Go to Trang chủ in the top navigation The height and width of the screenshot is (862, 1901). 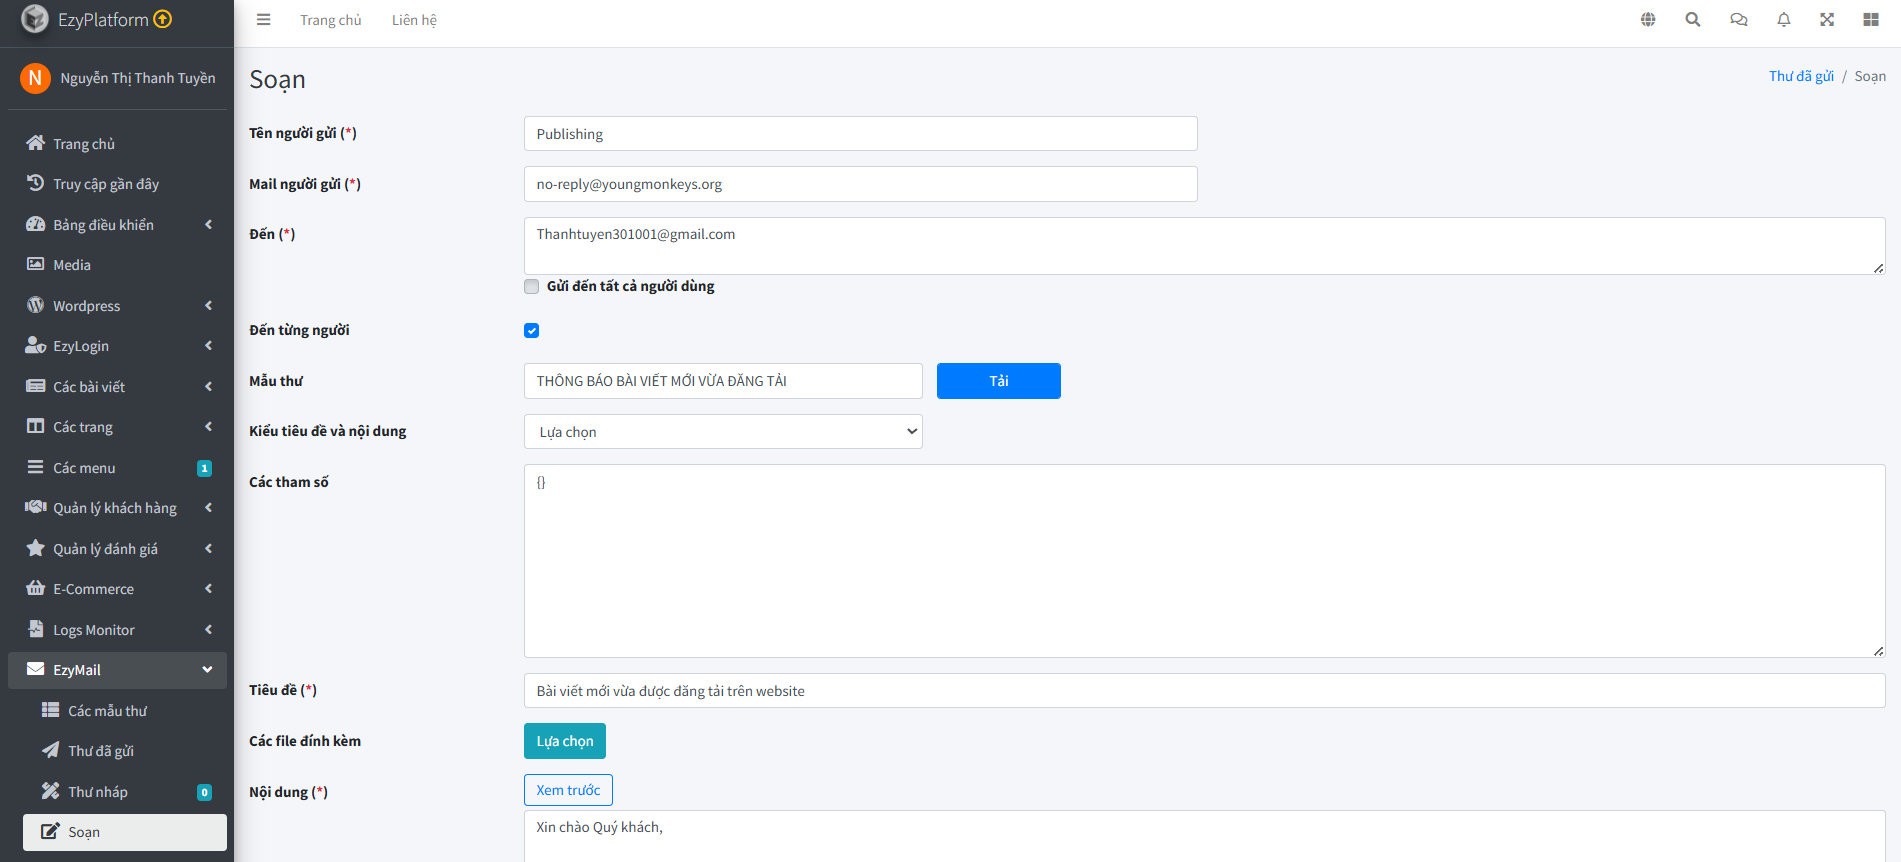tap(331, 20)
